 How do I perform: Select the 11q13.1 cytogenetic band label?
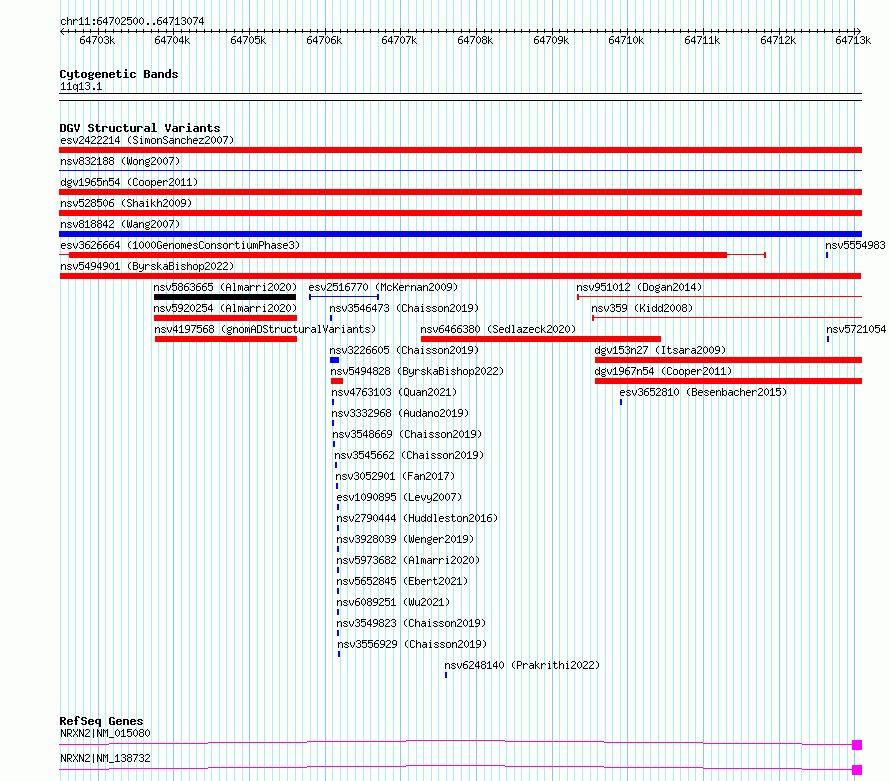coord(81,86)
